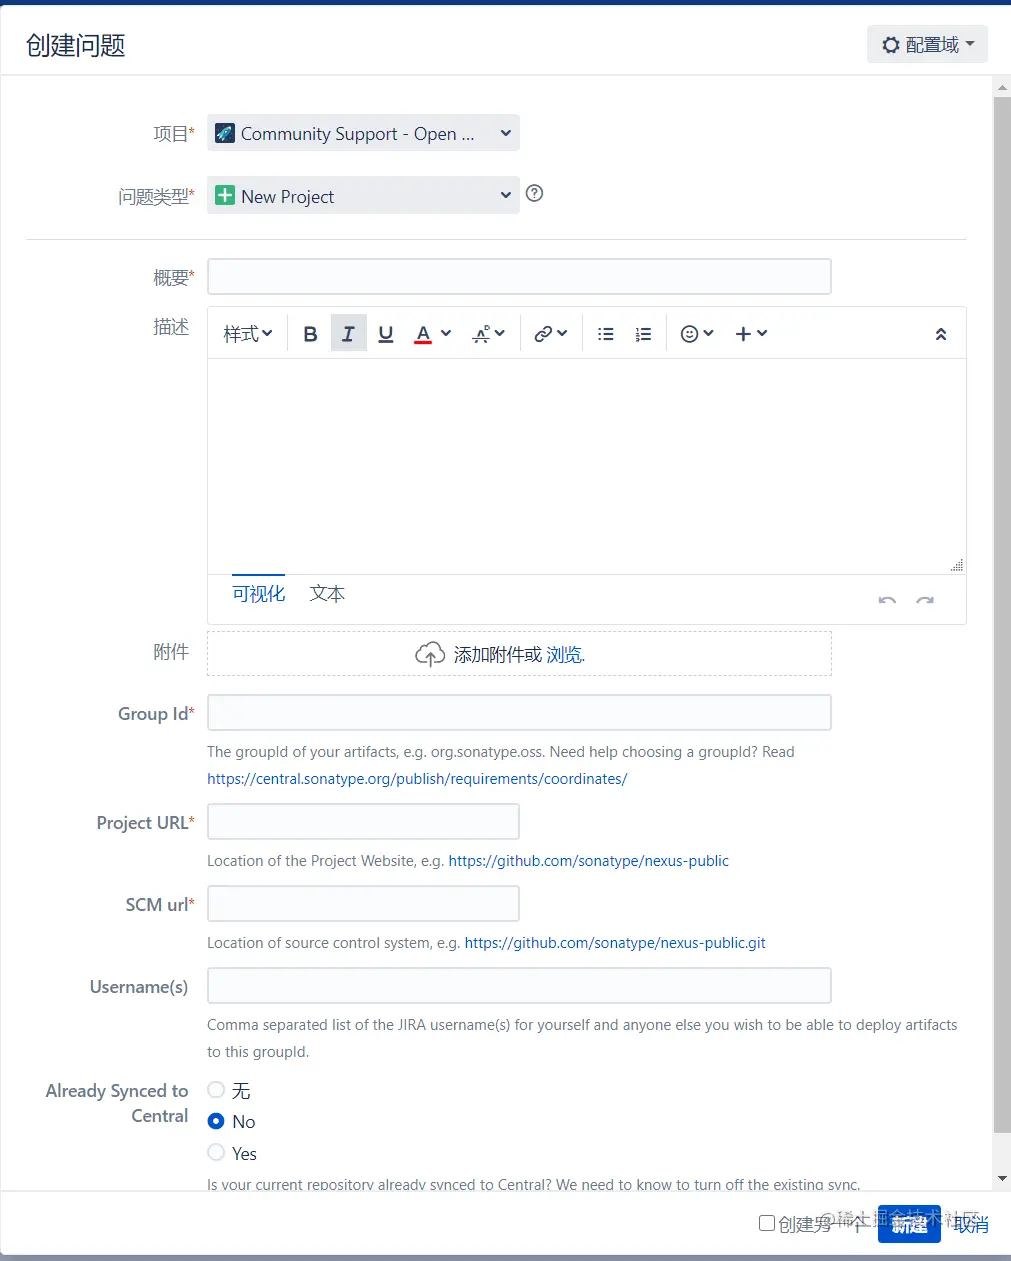
Task: Open the coordinates requirements link
Action: pyautogui.click(x=417, y=778)
